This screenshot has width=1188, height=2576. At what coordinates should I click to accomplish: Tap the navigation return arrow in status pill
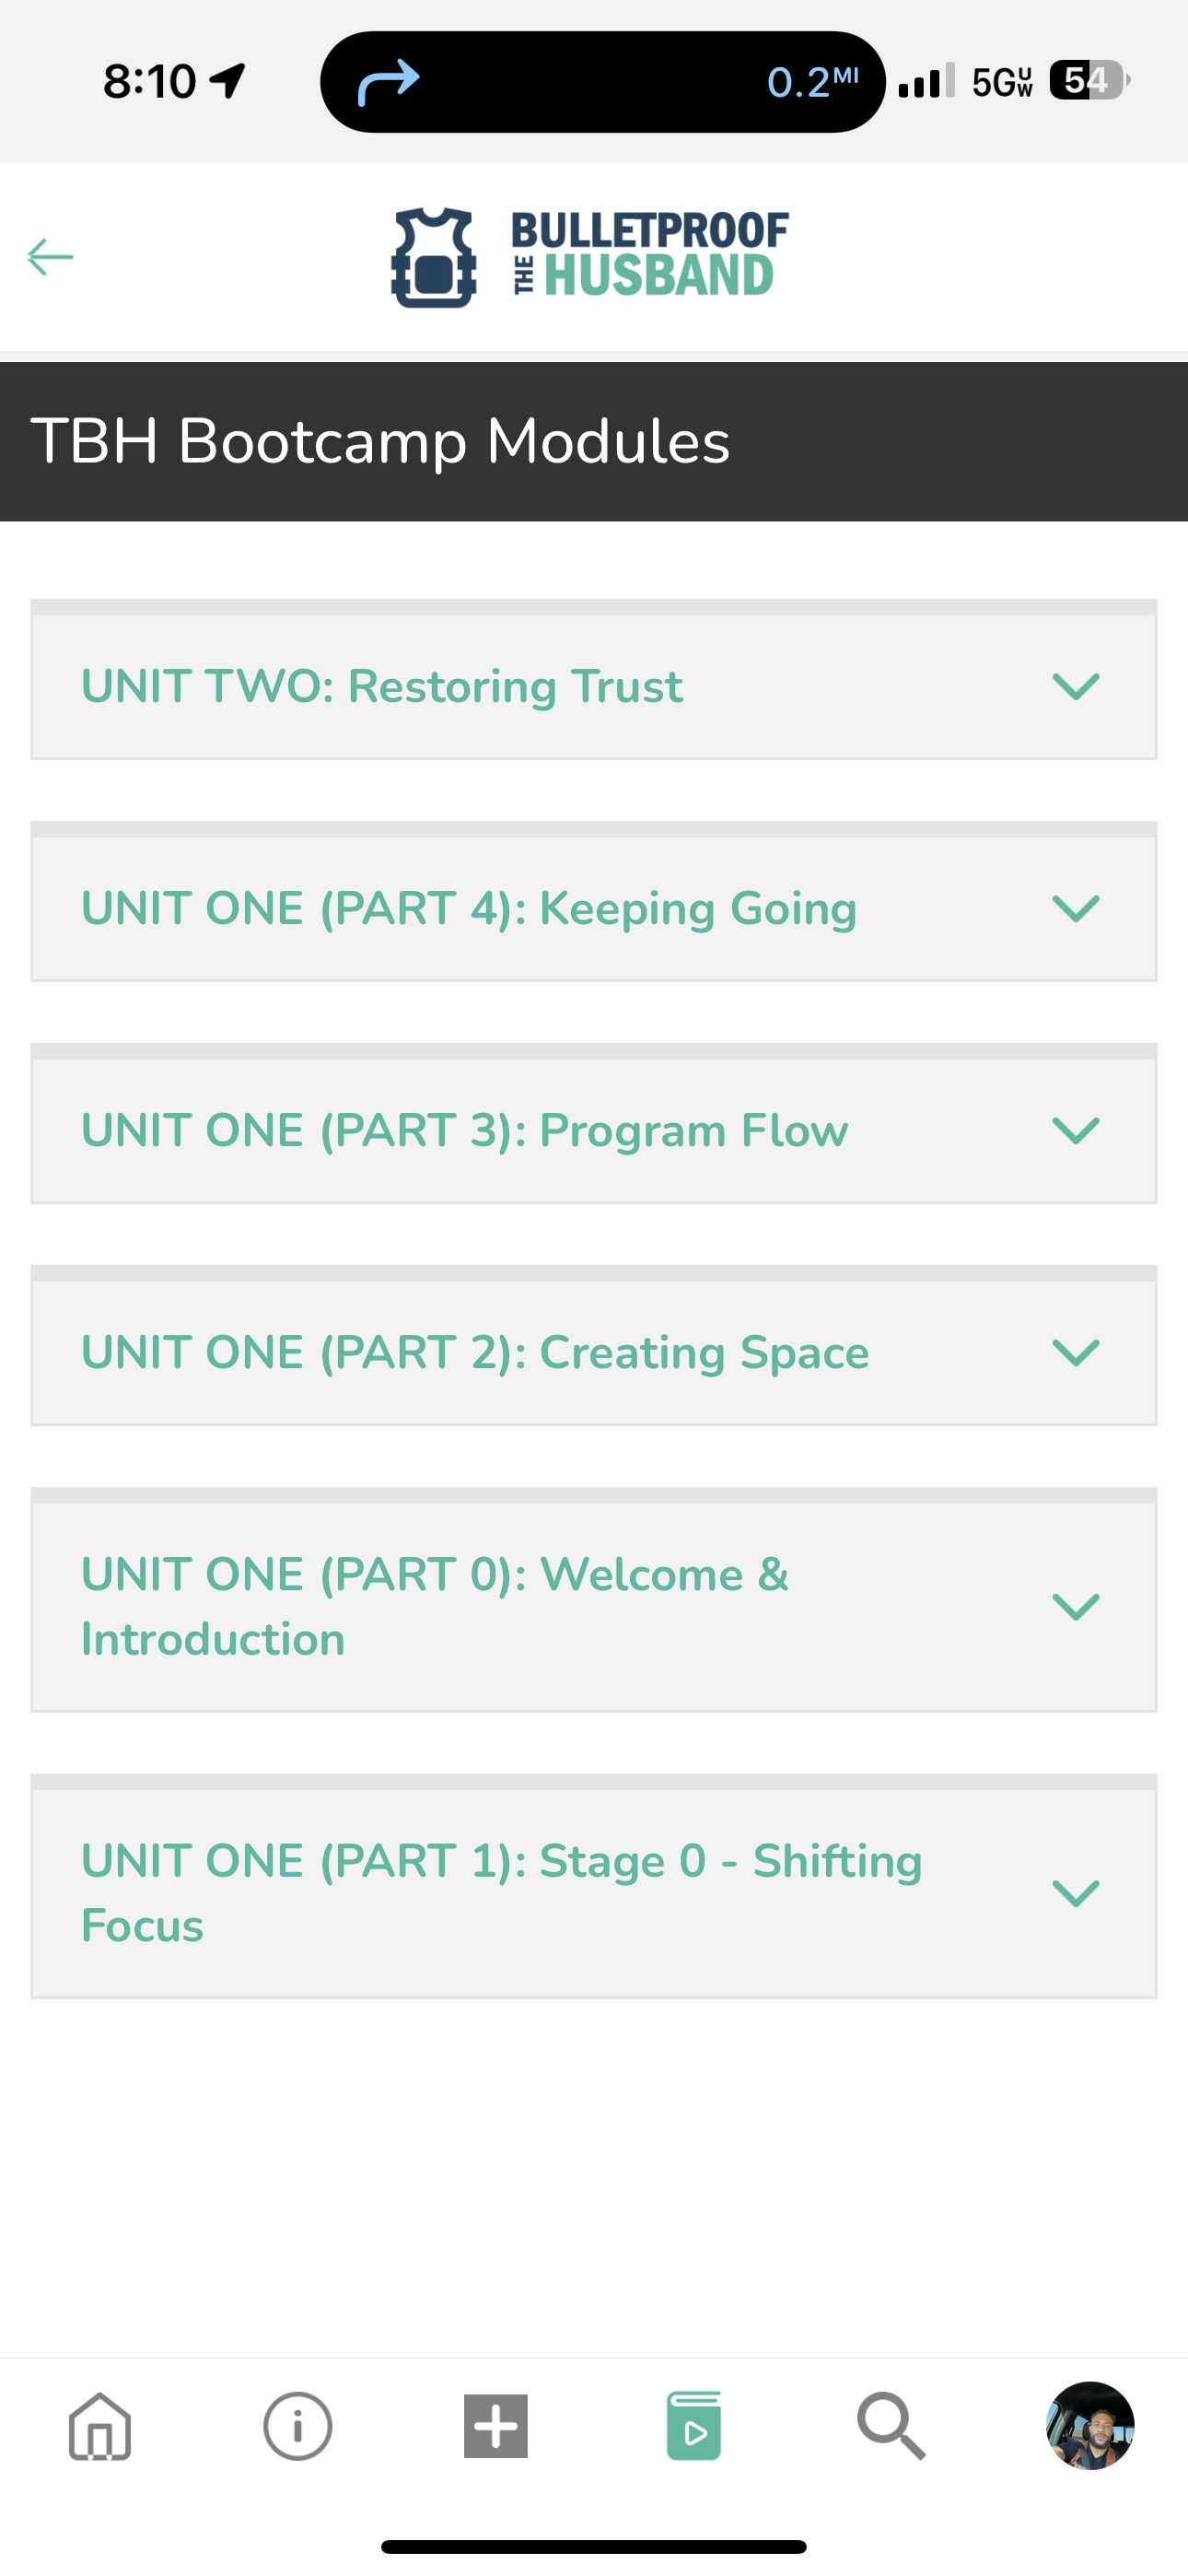388,82
